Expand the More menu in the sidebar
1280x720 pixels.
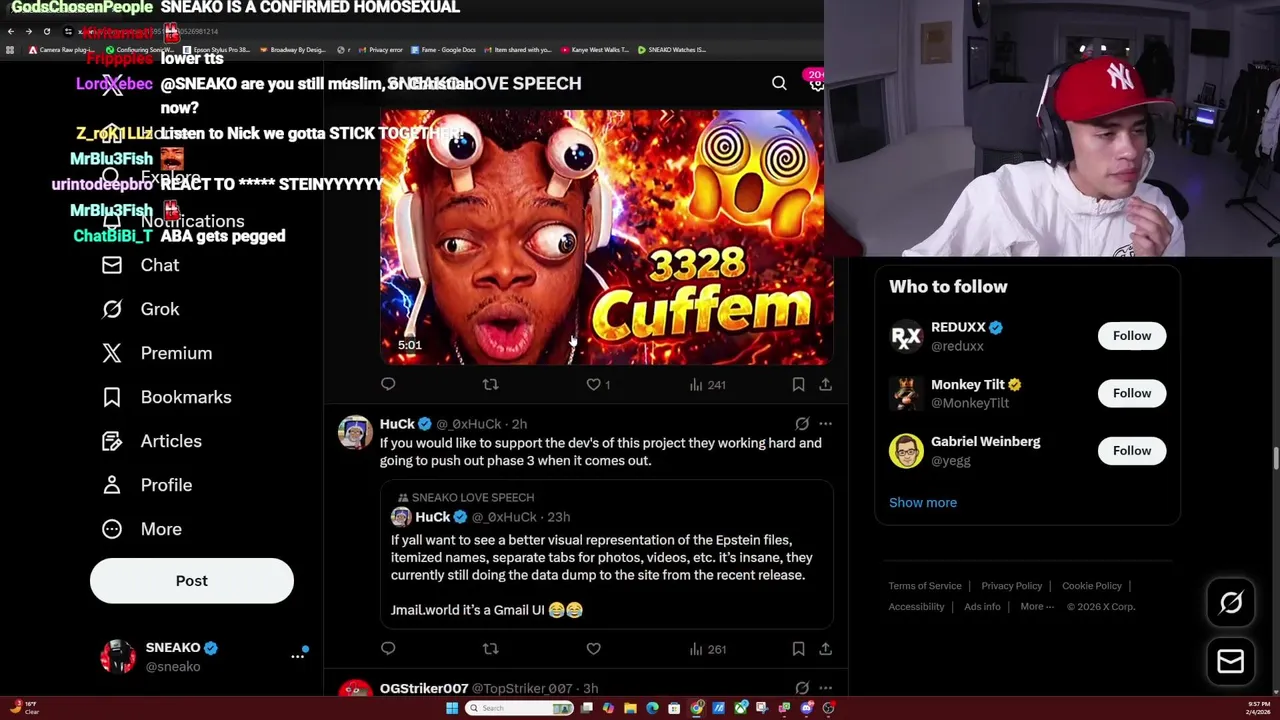coord(141,529)
